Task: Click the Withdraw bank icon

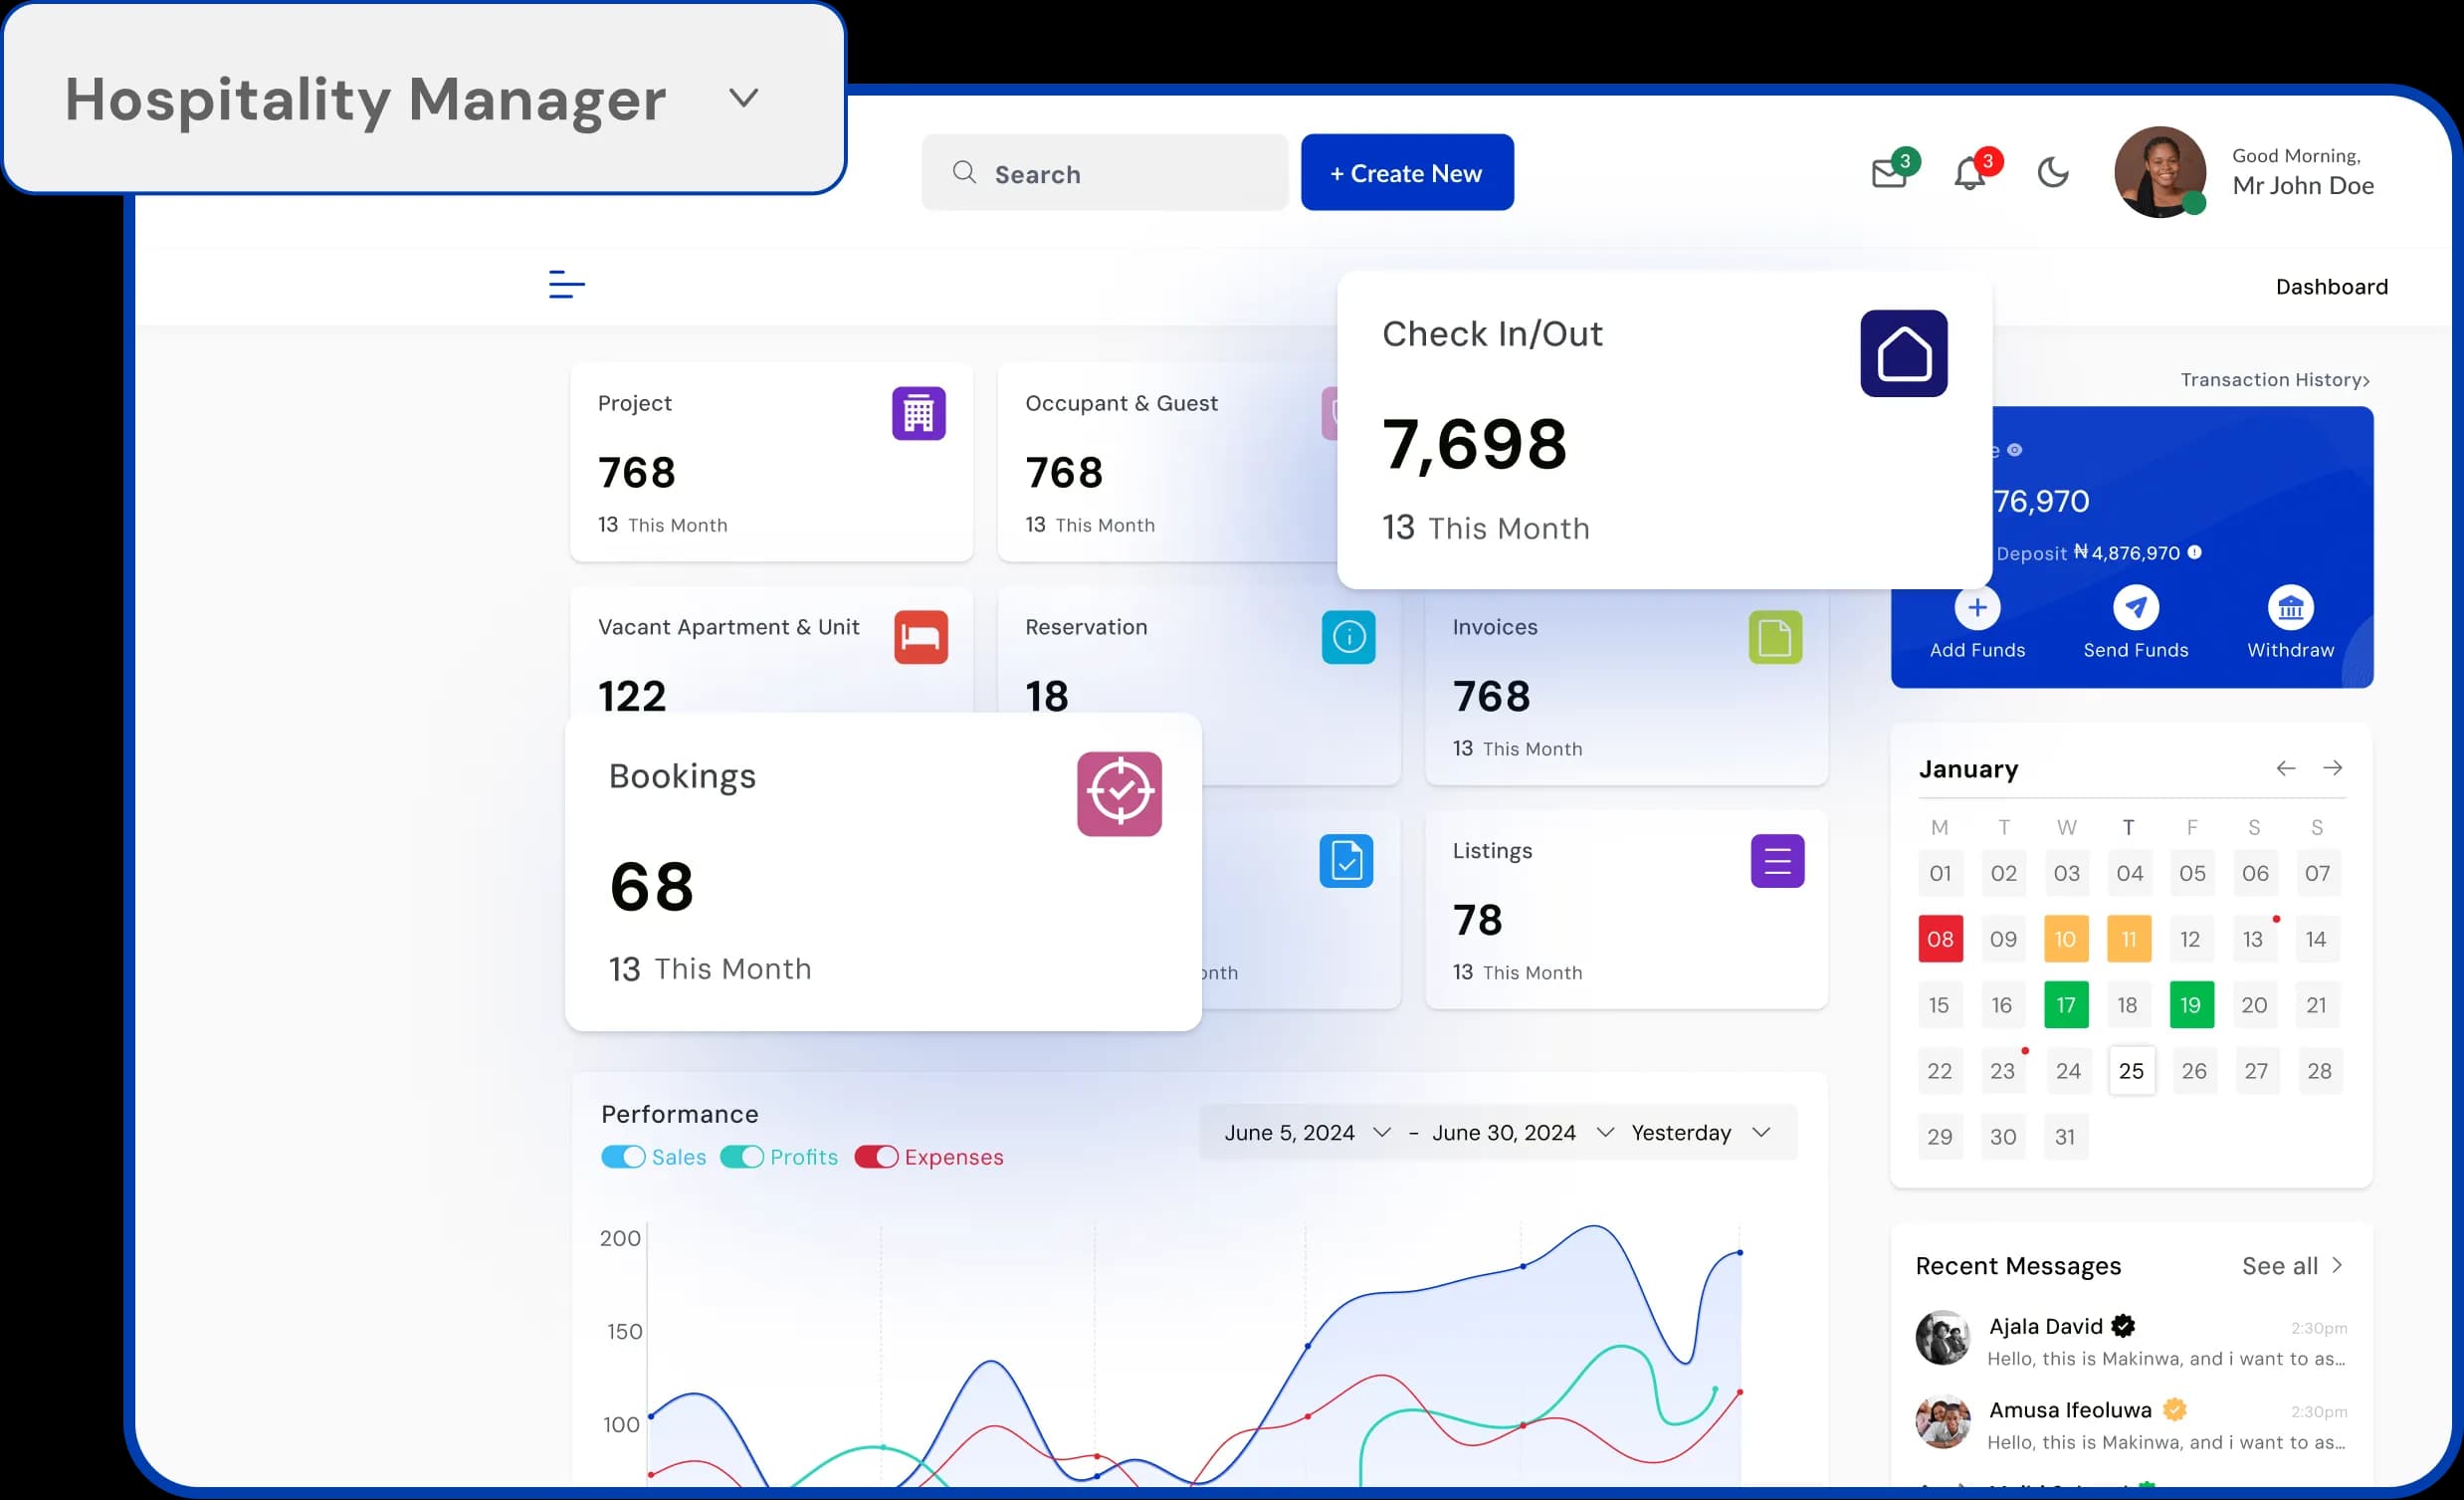Action: (x=2290, y=607)
